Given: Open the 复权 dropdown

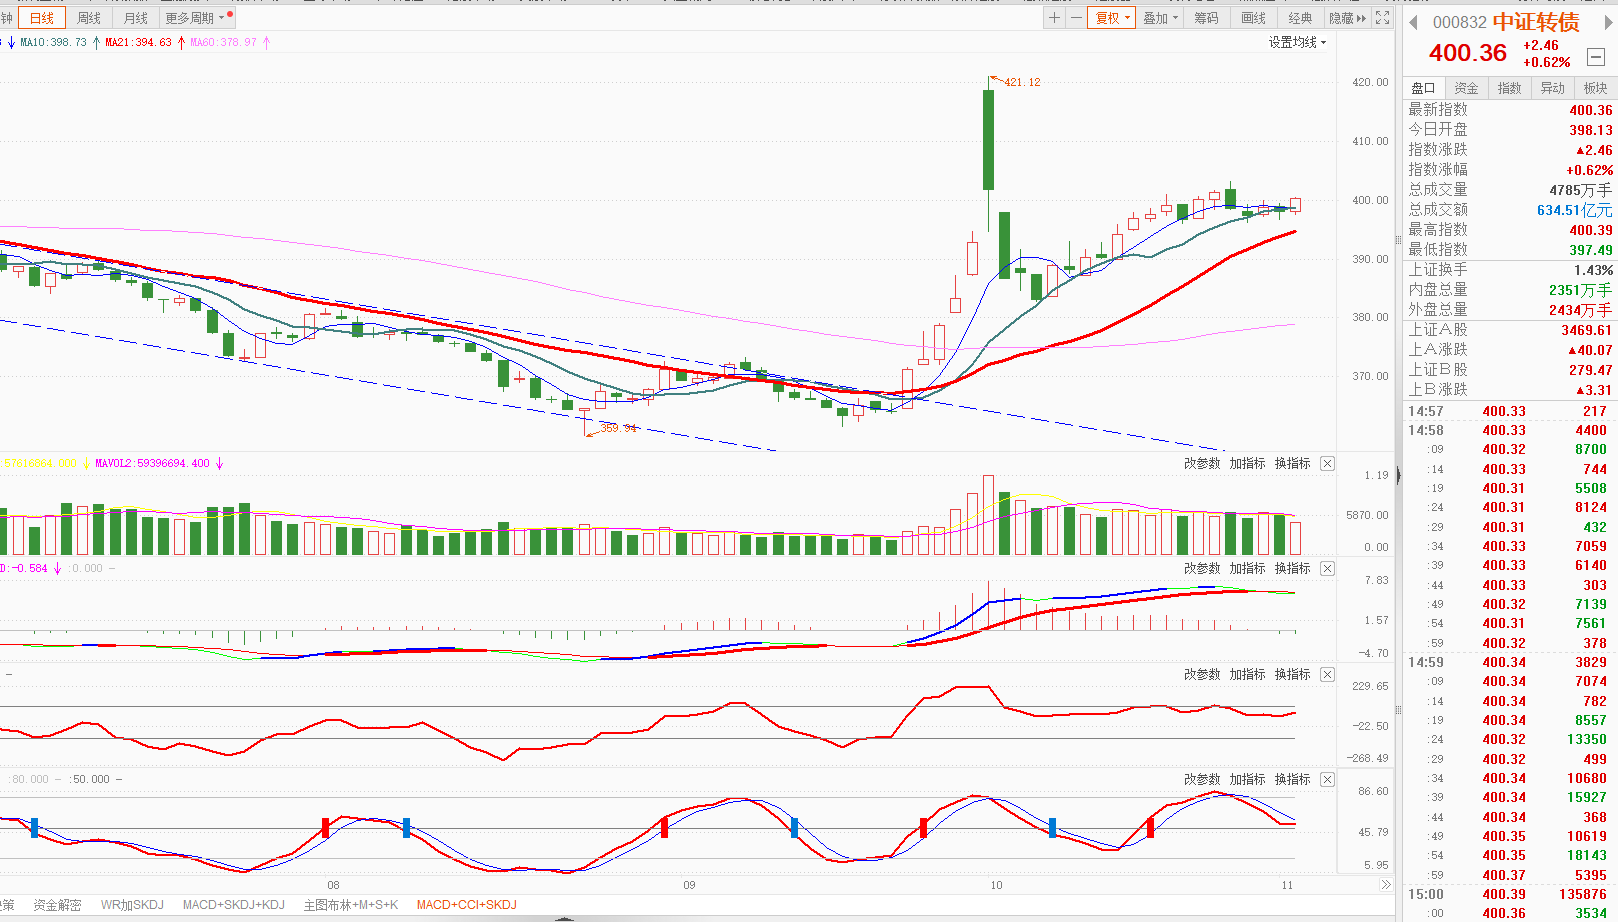Looking at the screenshot, I should [1112, 18].
